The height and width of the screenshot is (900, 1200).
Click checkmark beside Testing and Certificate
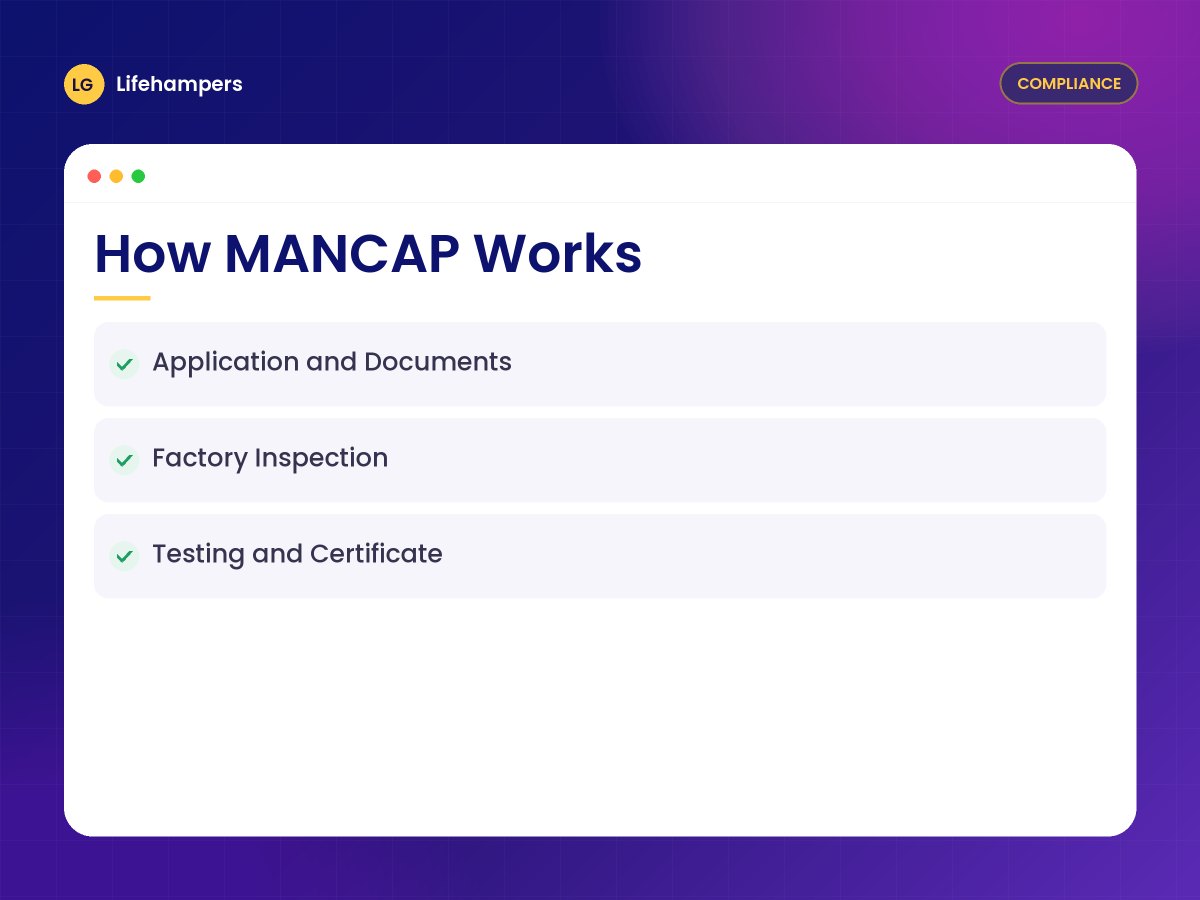[124, 556]
